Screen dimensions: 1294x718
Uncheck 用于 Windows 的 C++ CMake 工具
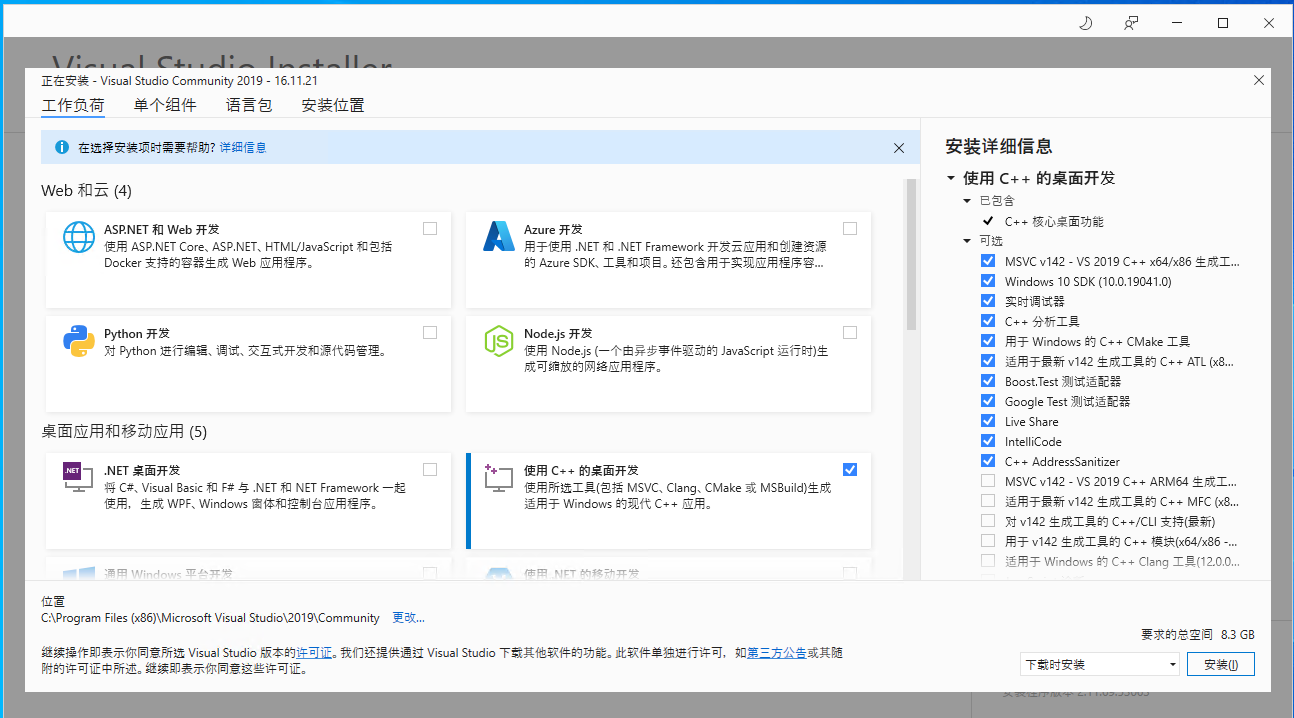pos(988,341)
